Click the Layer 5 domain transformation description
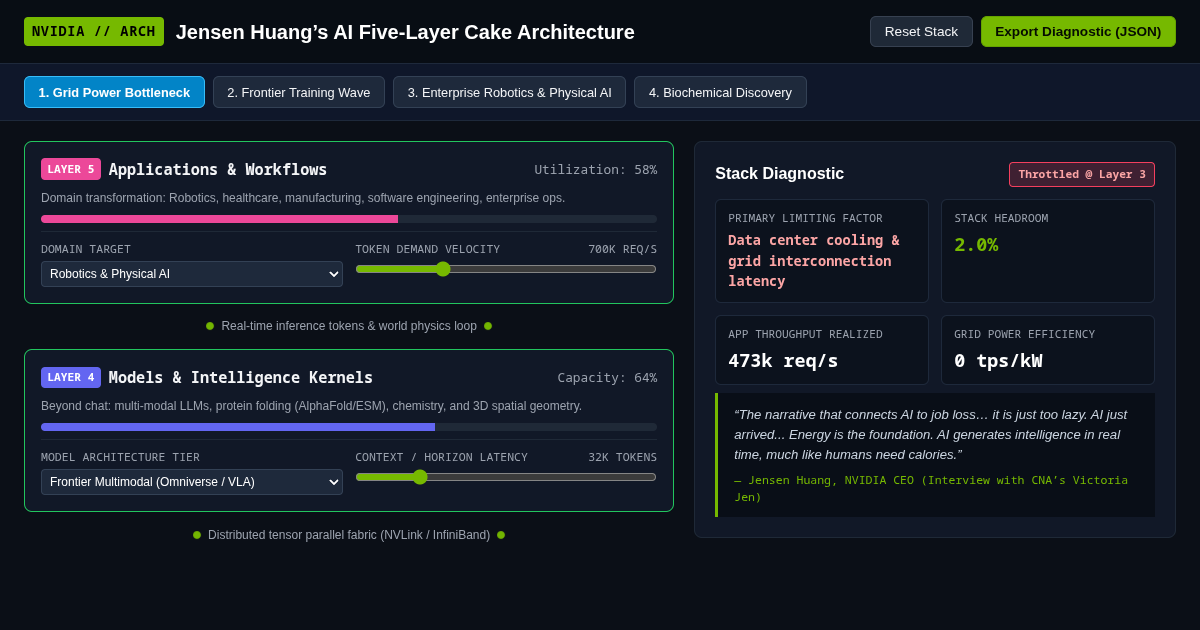The width and height of the screenshot is (1200, 630). pos(303,198)
